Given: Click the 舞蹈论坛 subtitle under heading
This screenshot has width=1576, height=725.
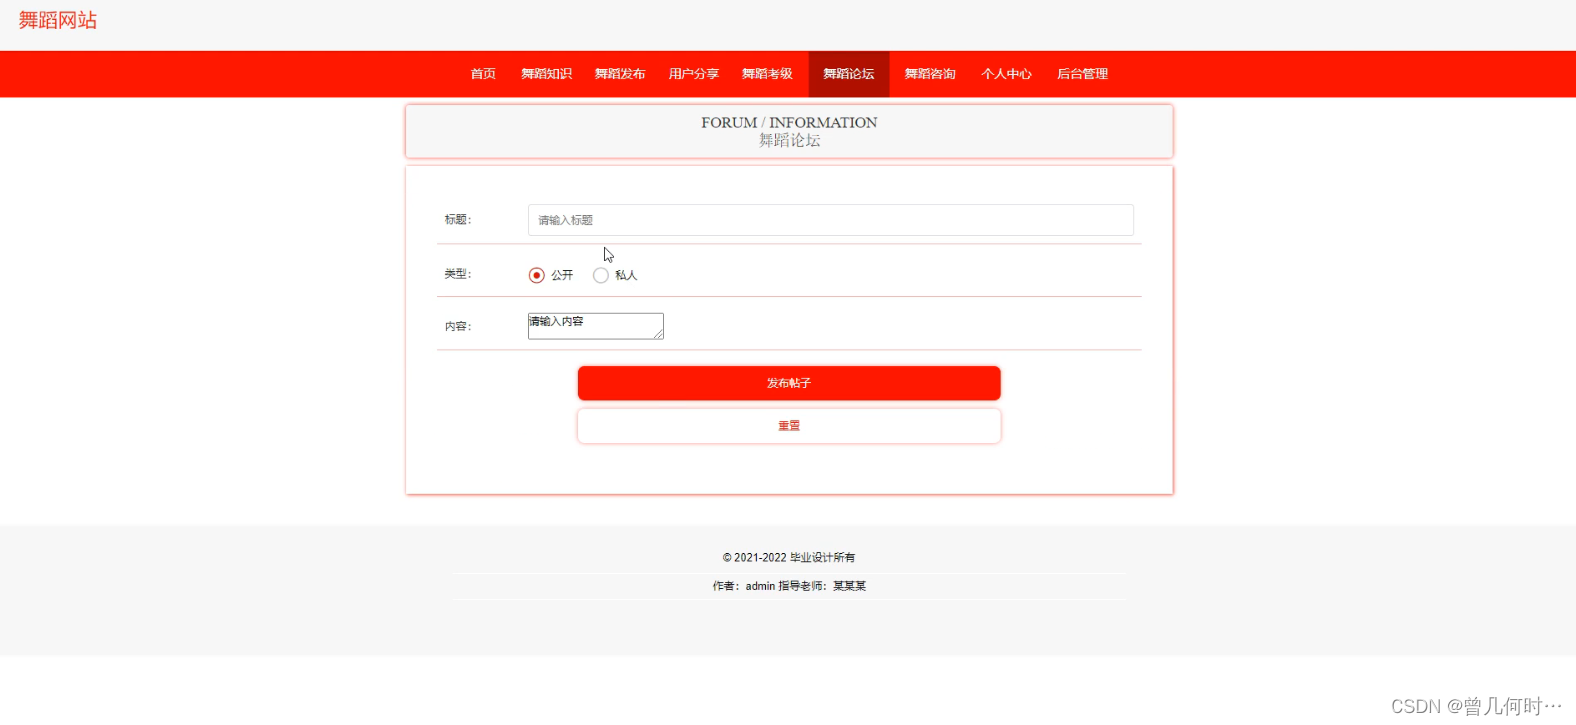Looking at the screenshot, I should click(789, 141).
